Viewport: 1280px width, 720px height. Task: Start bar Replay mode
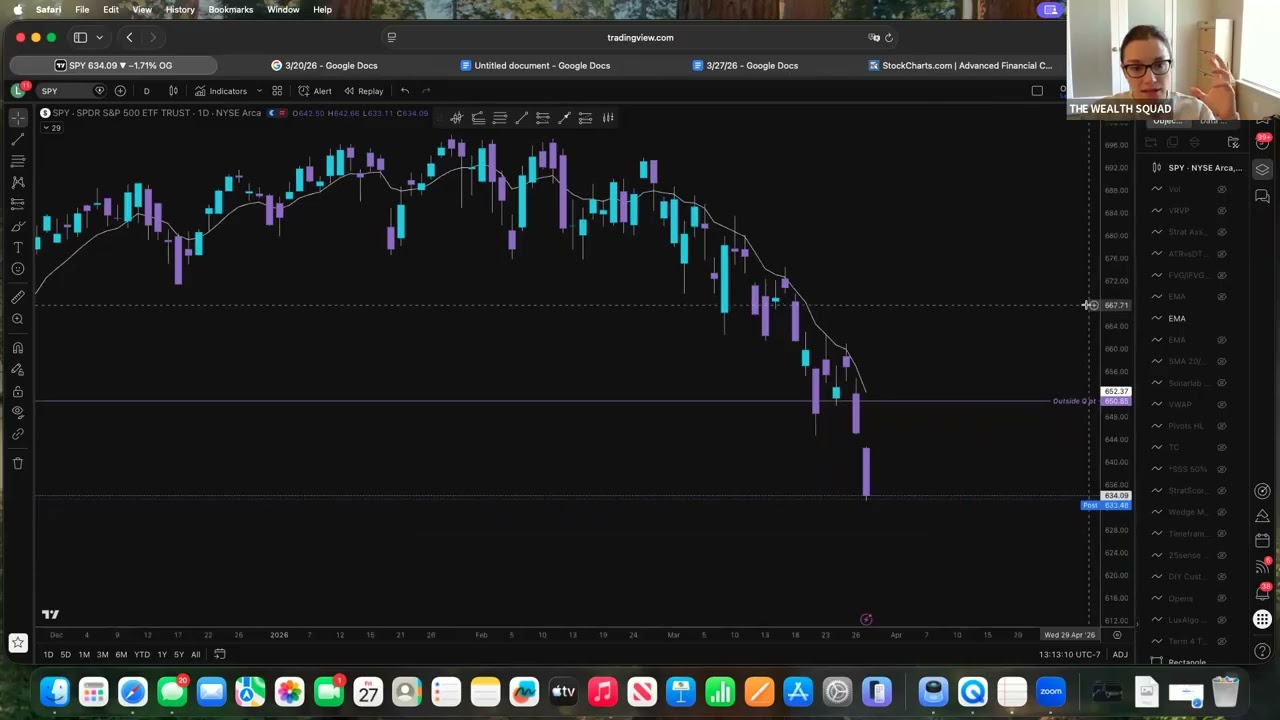coord(363,91)
